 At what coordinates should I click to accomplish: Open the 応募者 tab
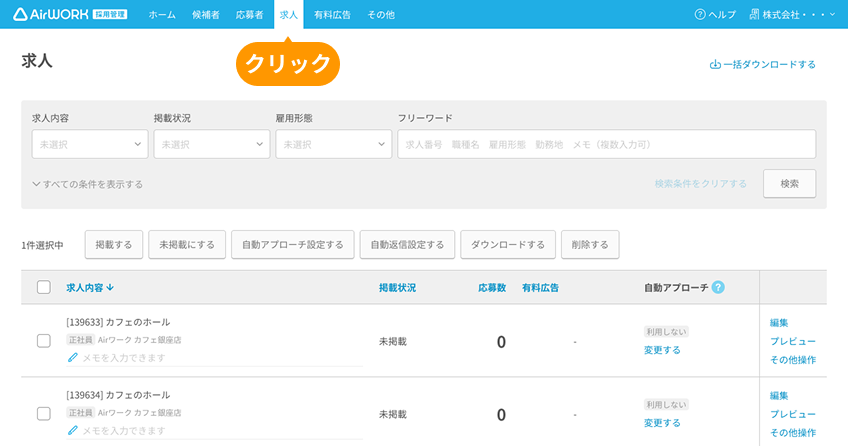pos(249,15)
